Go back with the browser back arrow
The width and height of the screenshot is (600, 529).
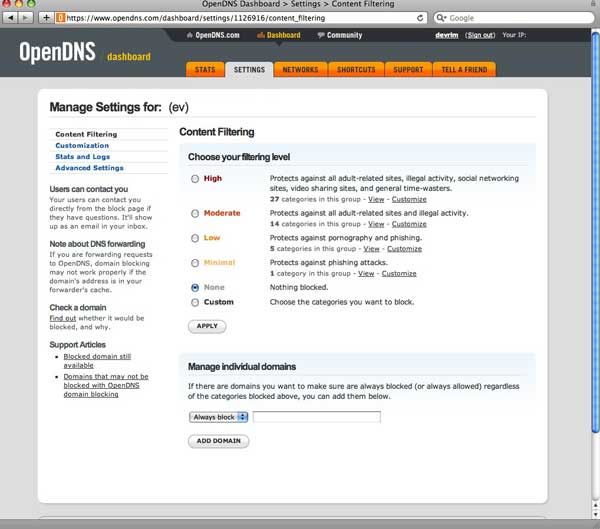(10, 18)
